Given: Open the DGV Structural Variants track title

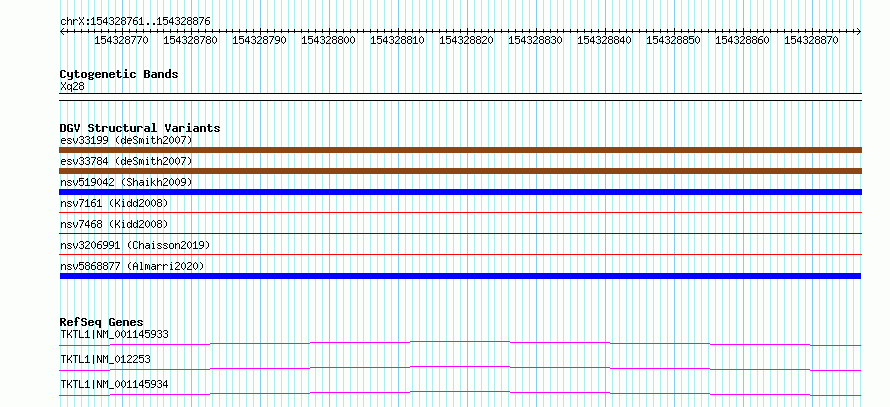Looking at the screenshot, I should (x=140, y=128).
